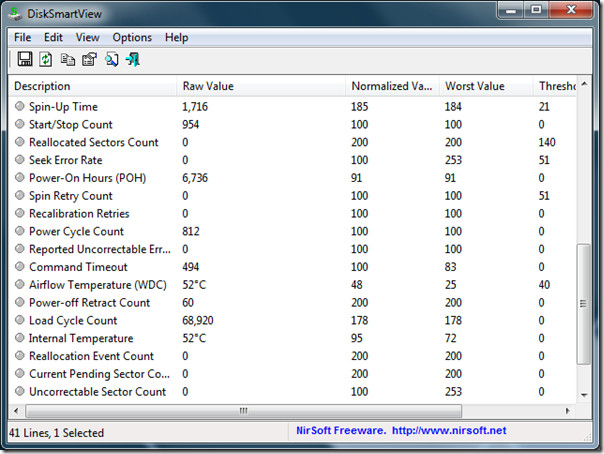Image resolution: width=604 pixels, height=454 pixels.
Task: Click status bullet of Reallocated Sectors Count
Action: click(20, 141)
